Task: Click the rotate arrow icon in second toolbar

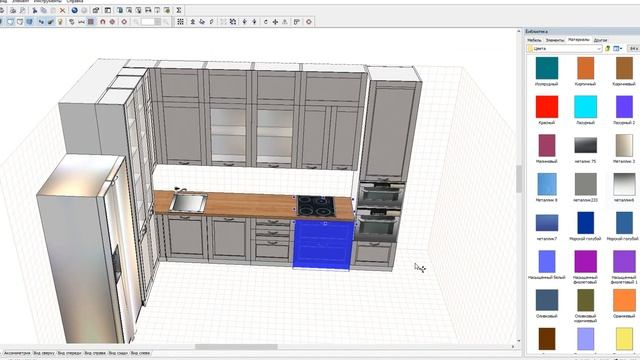Action: point(266,22)
